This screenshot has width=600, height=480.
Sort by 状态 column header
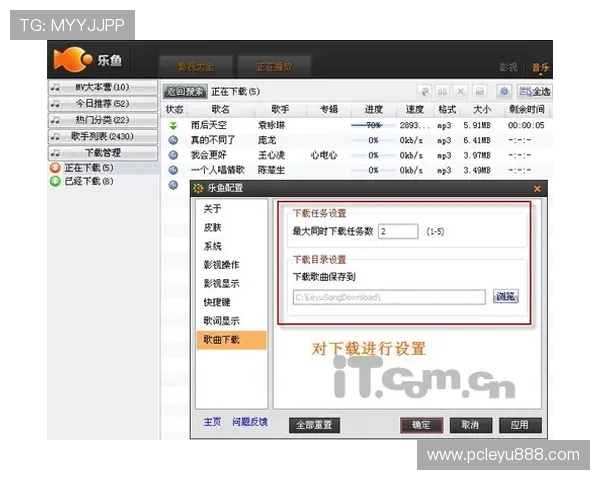(174, 109)
